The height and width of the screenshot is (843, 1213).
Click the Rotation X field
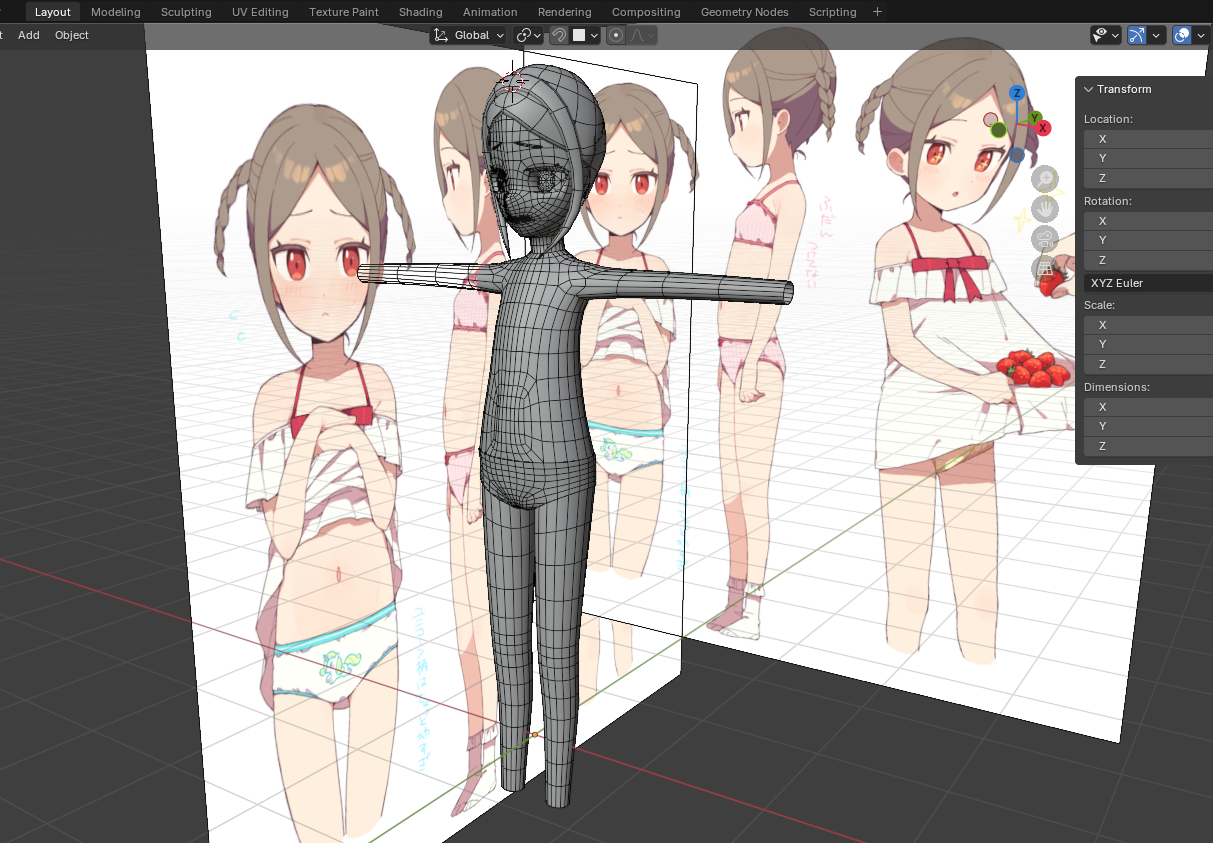click(x=1148, y=221)
